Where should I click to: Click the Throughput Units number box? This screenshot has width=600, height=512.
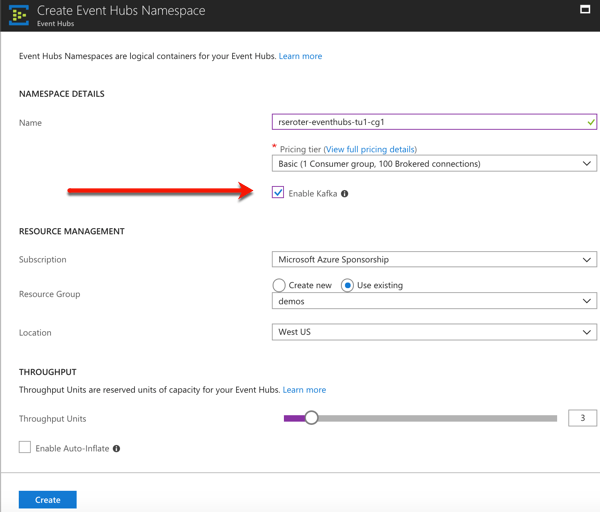(x=582, y=418)
